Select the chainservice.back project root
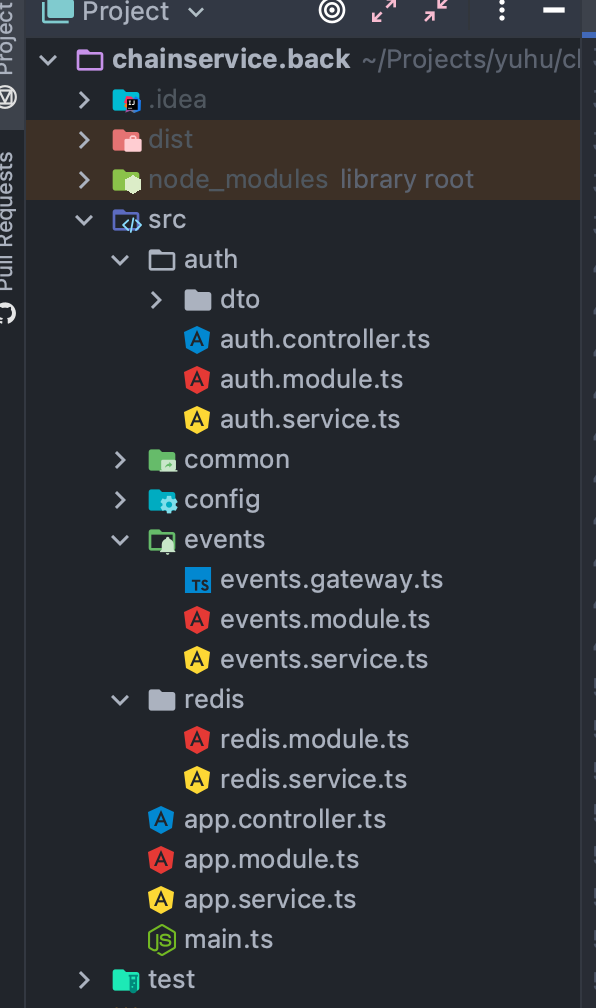Image resolution: width=596 pixels, height=1008 pixels. [x=231, y=59]
